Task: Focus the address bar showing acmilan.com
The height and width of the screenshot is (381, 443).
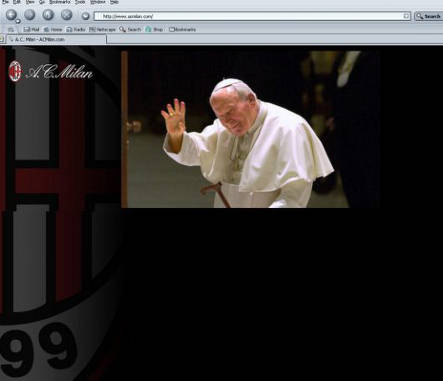Action: point(252,16)
